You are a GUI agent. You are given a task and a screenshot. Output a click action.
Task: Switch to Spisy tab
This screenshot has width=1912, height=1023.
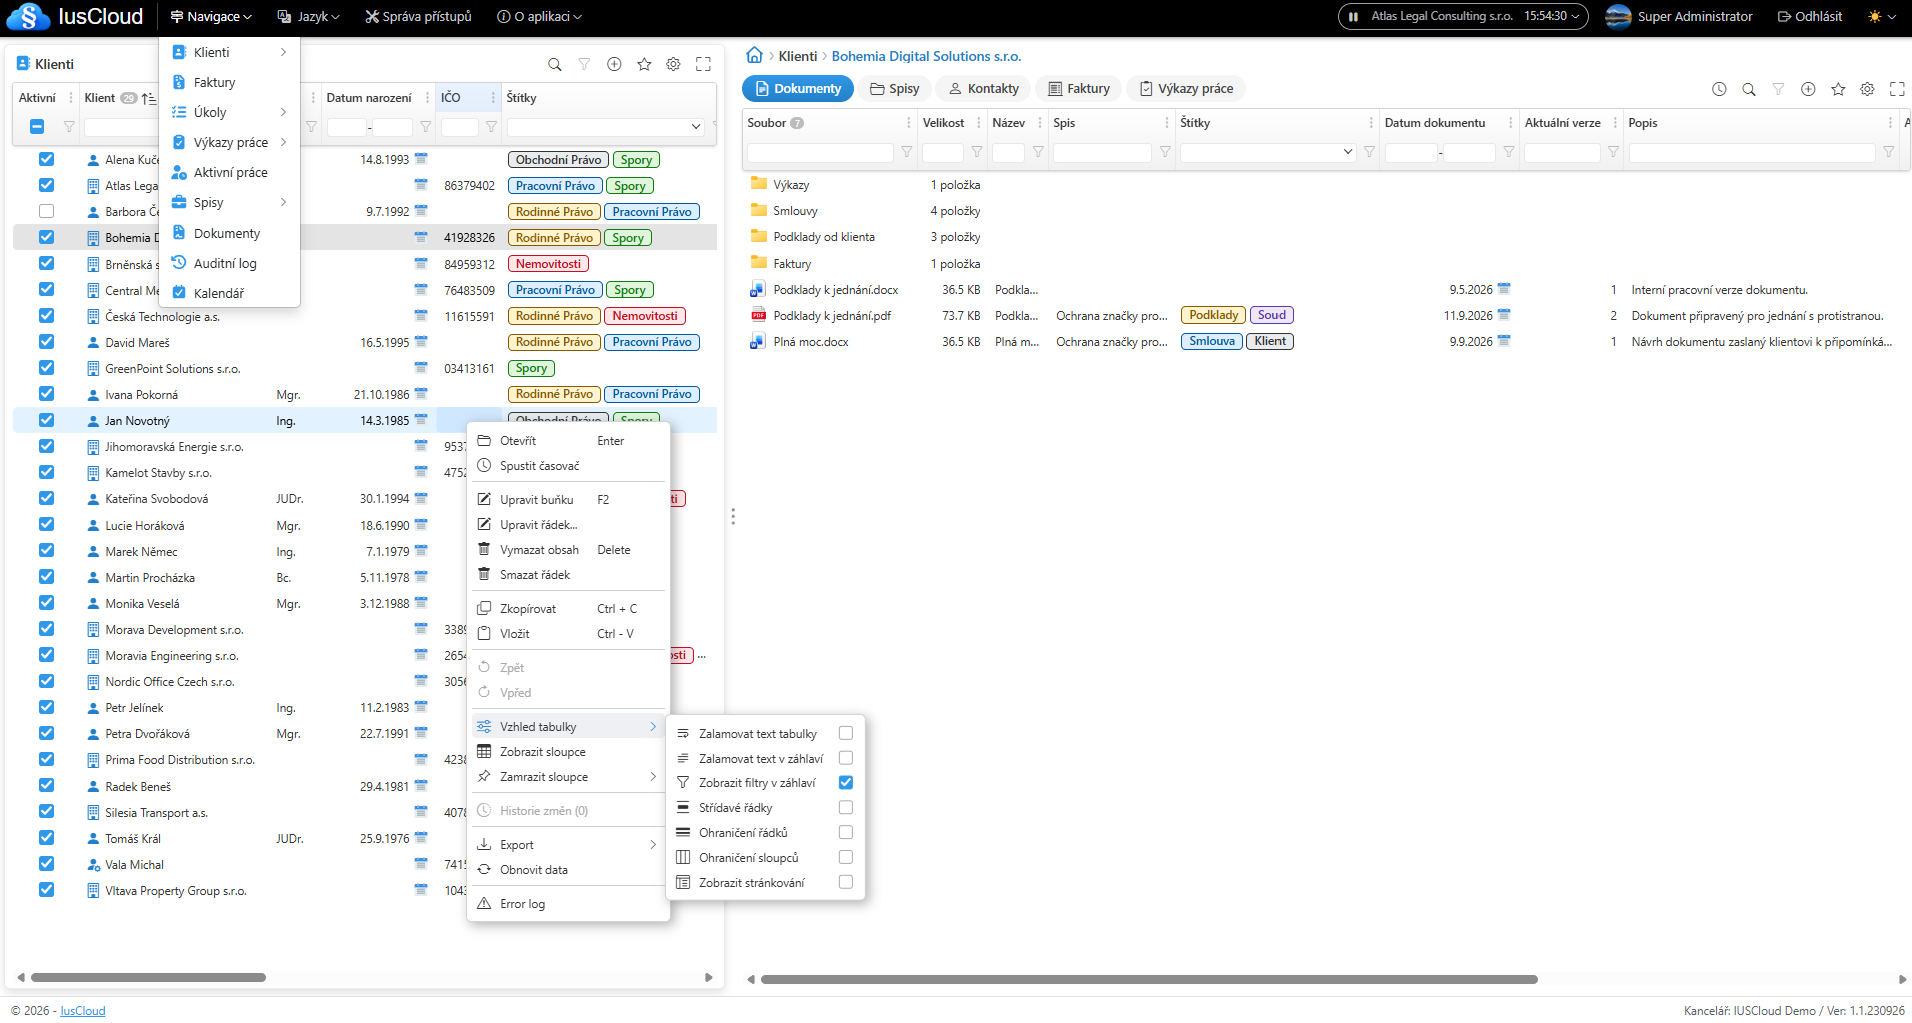(x=894, y=88)
